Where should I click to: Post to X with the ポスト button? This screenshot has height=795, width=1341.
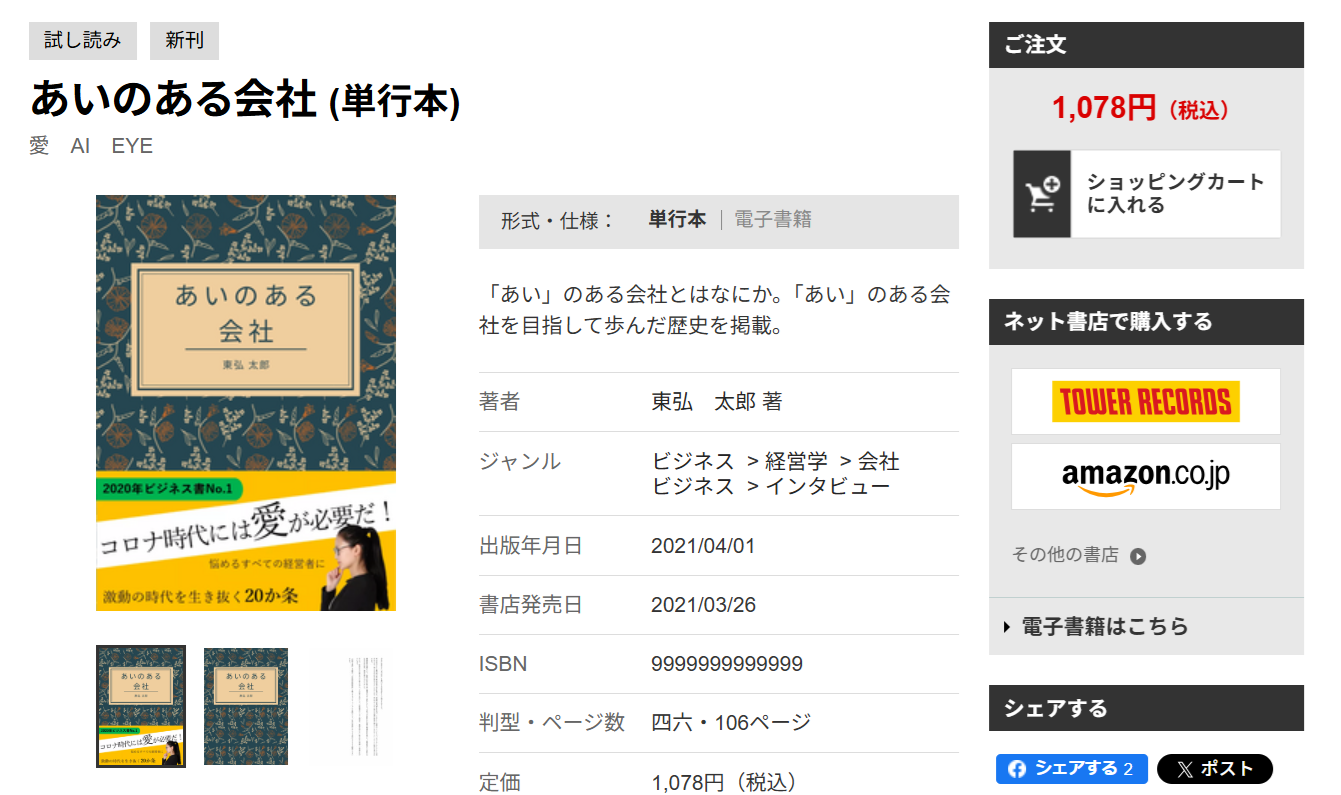pos(1214,769)
